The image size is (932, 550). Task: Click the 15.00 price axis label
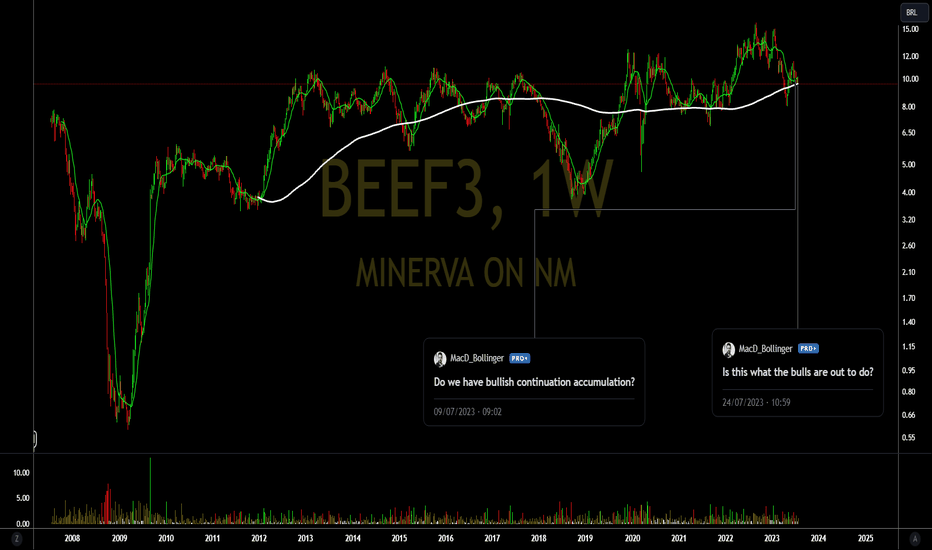tap(910, 29)
